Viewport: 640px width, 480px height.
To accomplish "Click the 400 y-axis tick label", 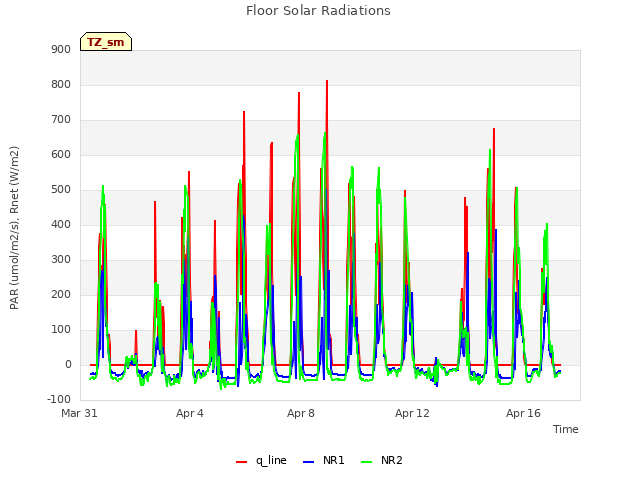I will click(61, 225).
